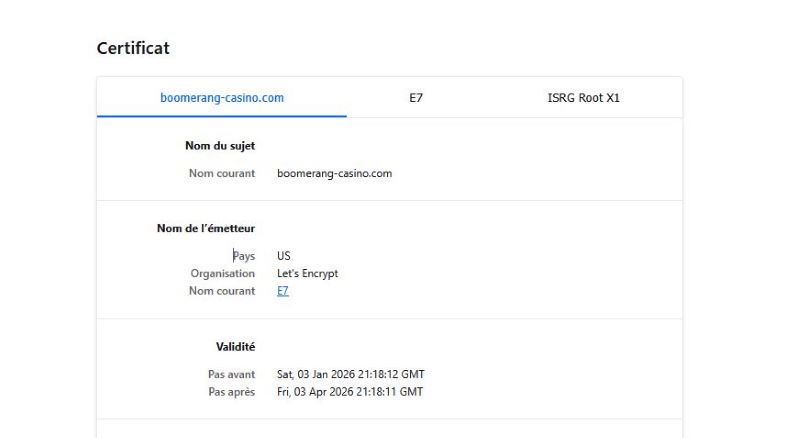Viewport: 800px width, 438px height.
Task: Click 'Nom courant' label under Nom du sujet
Action: pos(222,174)
